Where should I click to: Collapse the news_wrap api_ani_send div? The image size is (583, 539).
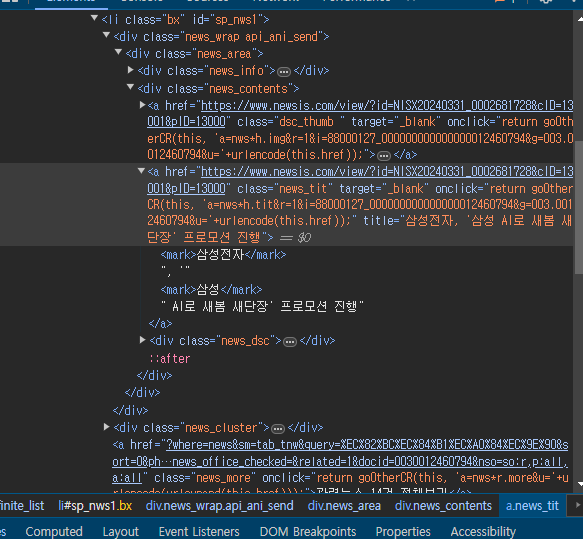[106, 35]
